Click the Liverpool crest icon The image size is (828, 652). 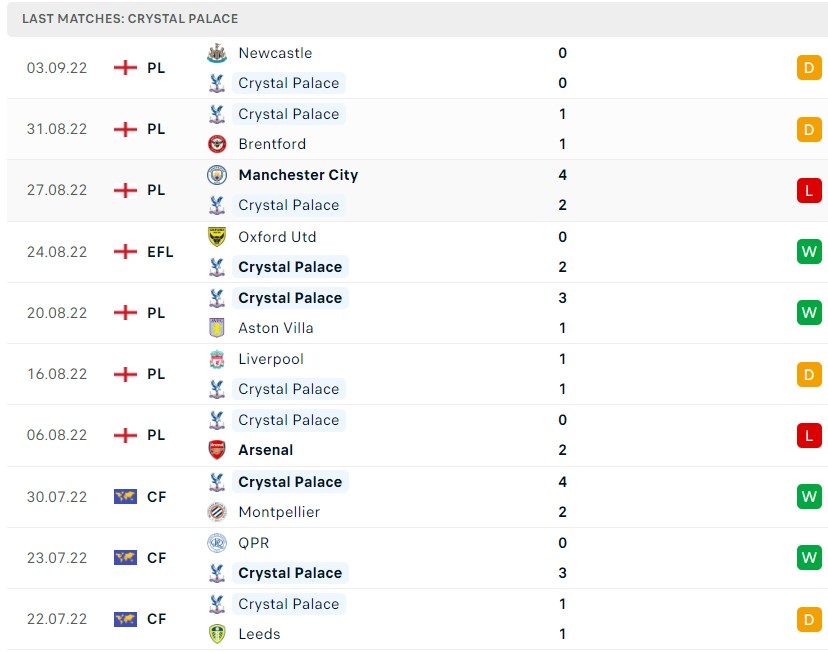pyautogui.click(x=217, y=358)
